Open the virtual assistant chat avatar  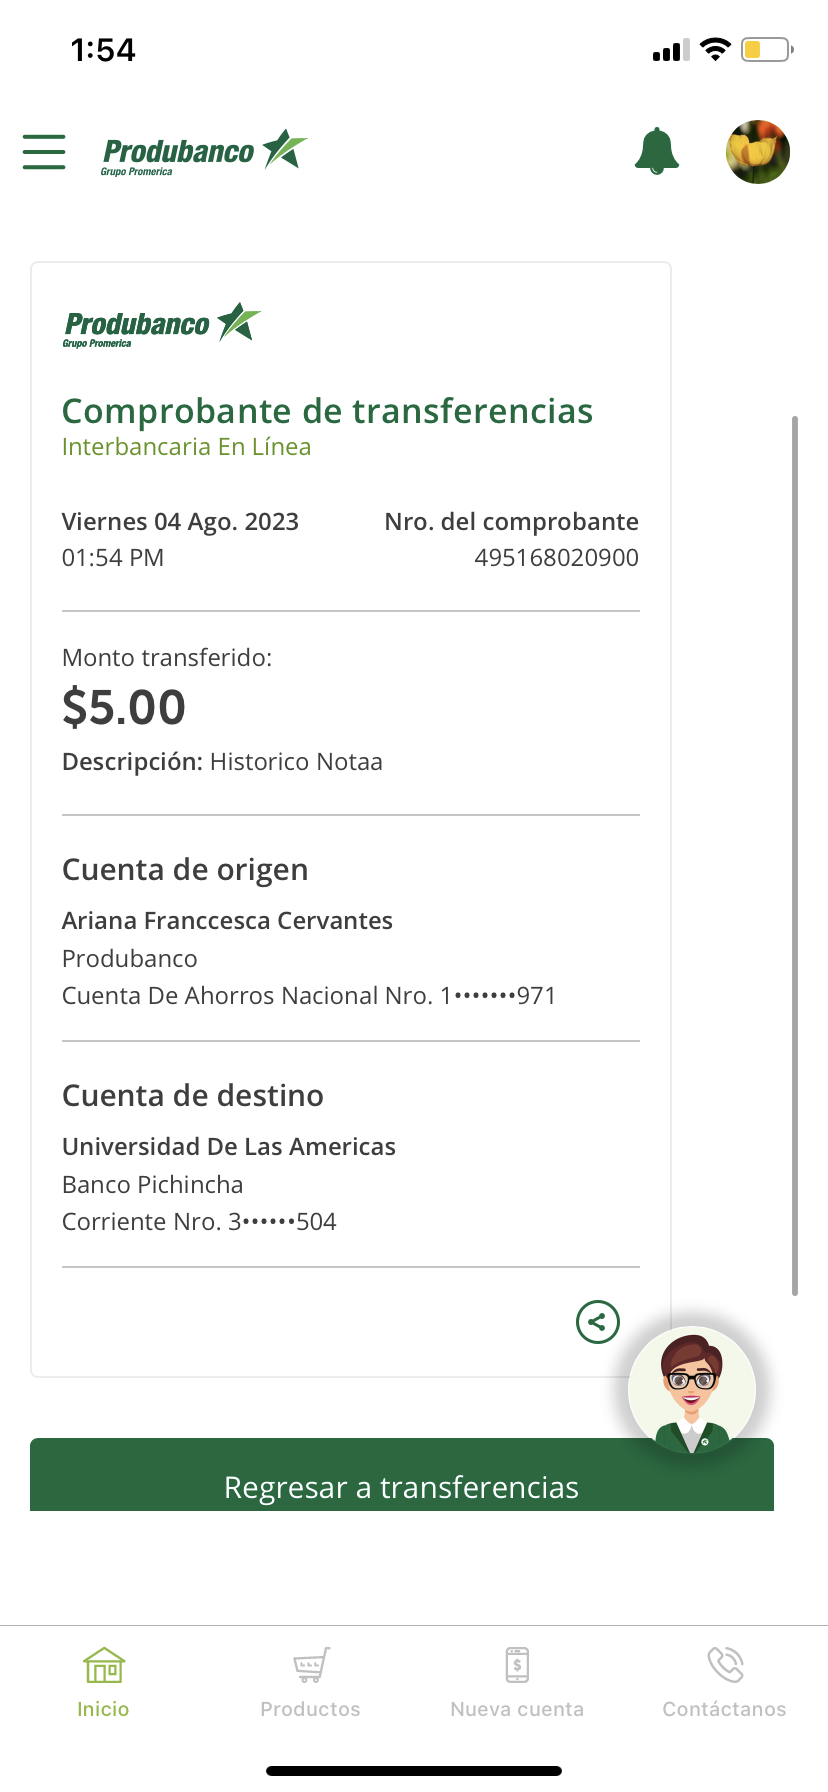point(692,1388)
